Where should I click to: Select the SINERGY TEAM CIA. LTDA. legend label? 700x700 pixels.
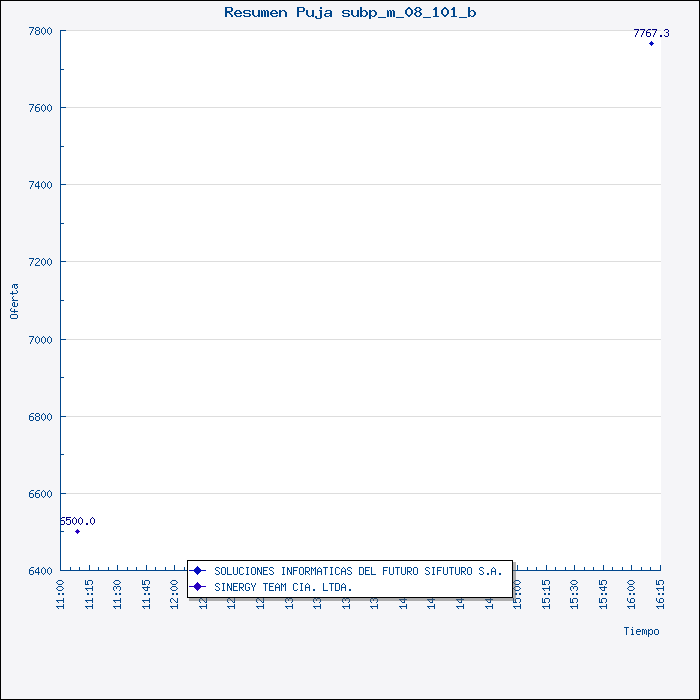283,587
